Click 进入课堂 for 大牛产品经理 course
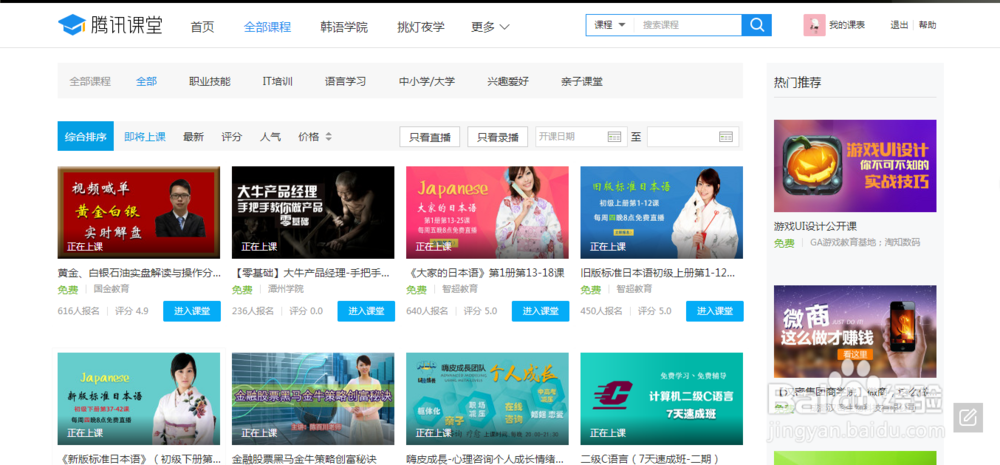The width and height of the screenshot is (1000, 465). [x=366, y=311]
